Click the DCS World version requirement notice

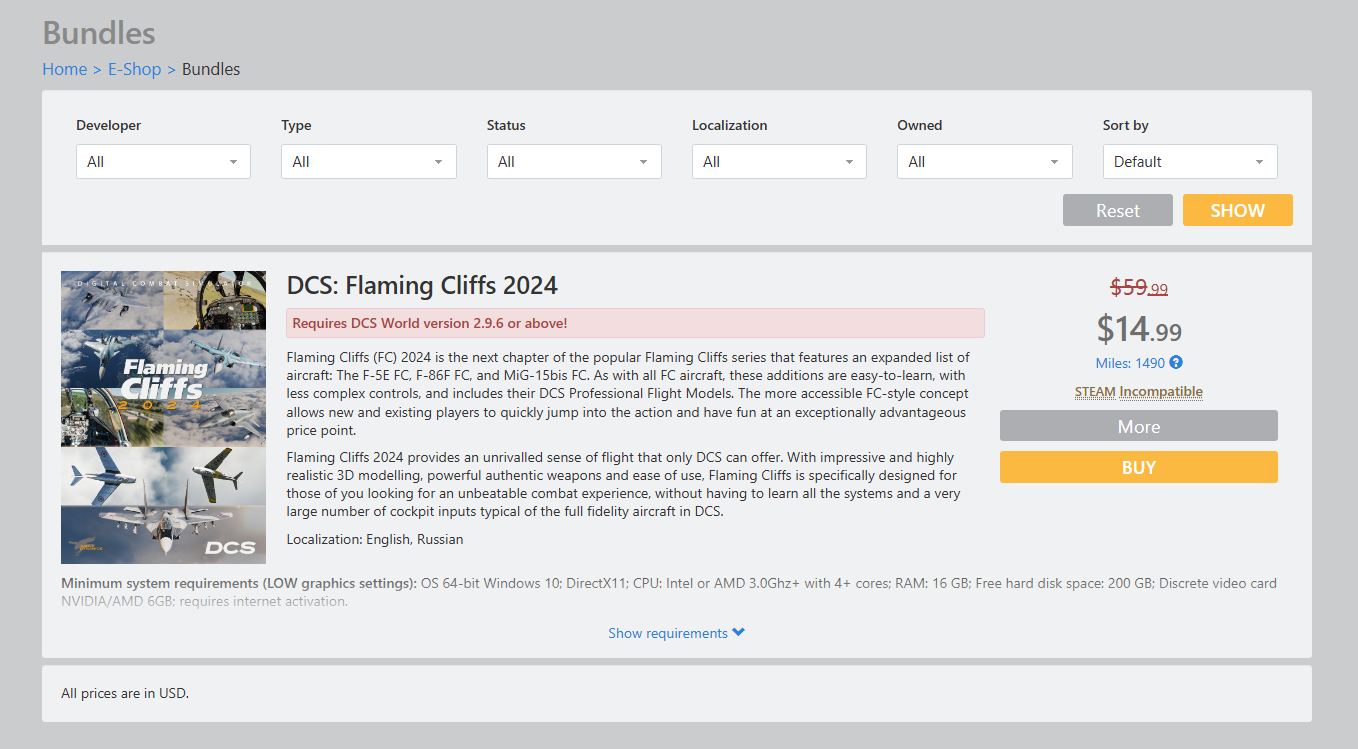tap(635, 323)
